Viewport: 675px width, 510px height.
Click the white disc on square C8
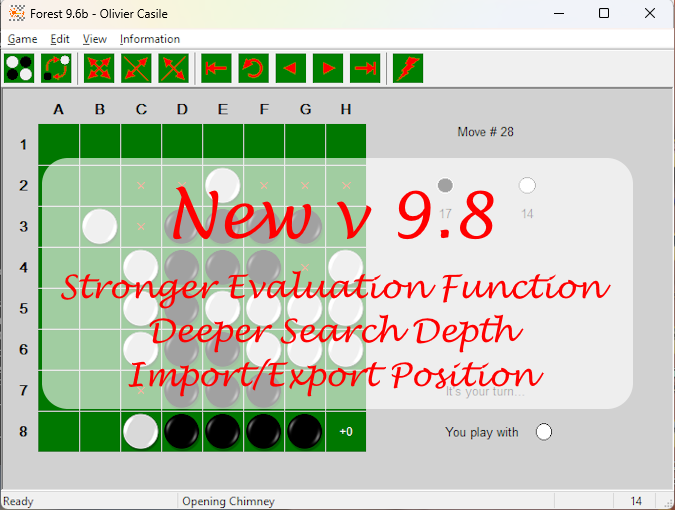pos(140,431)
